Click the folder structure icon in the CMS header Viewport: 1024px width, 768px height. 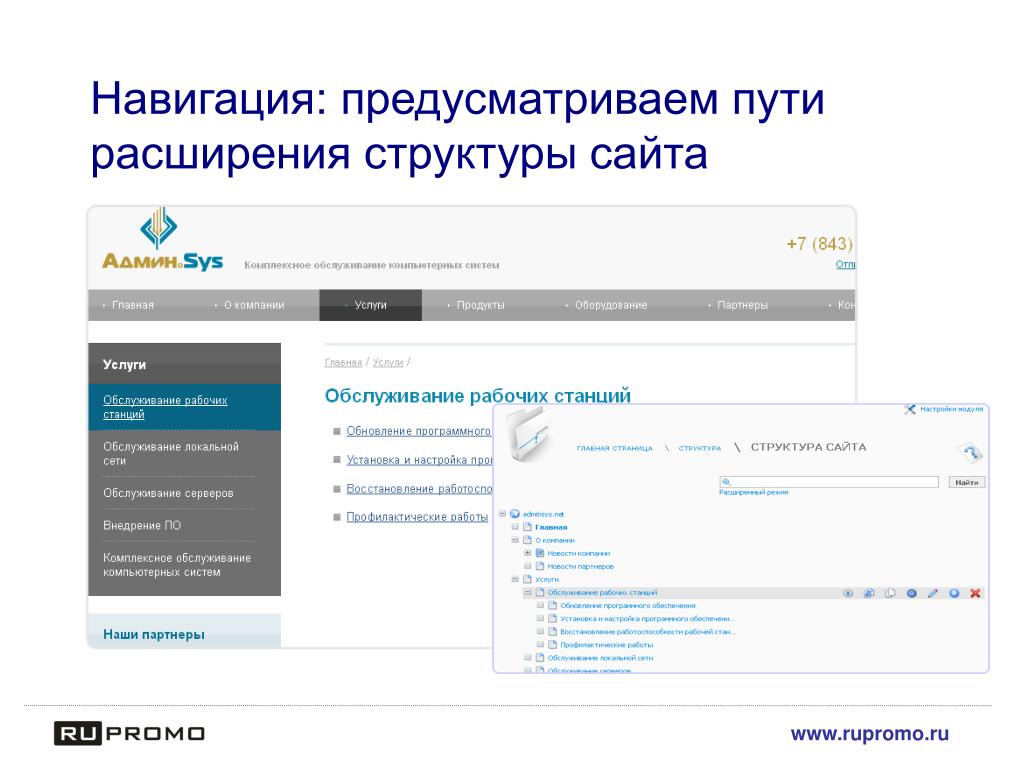point(530,436)
